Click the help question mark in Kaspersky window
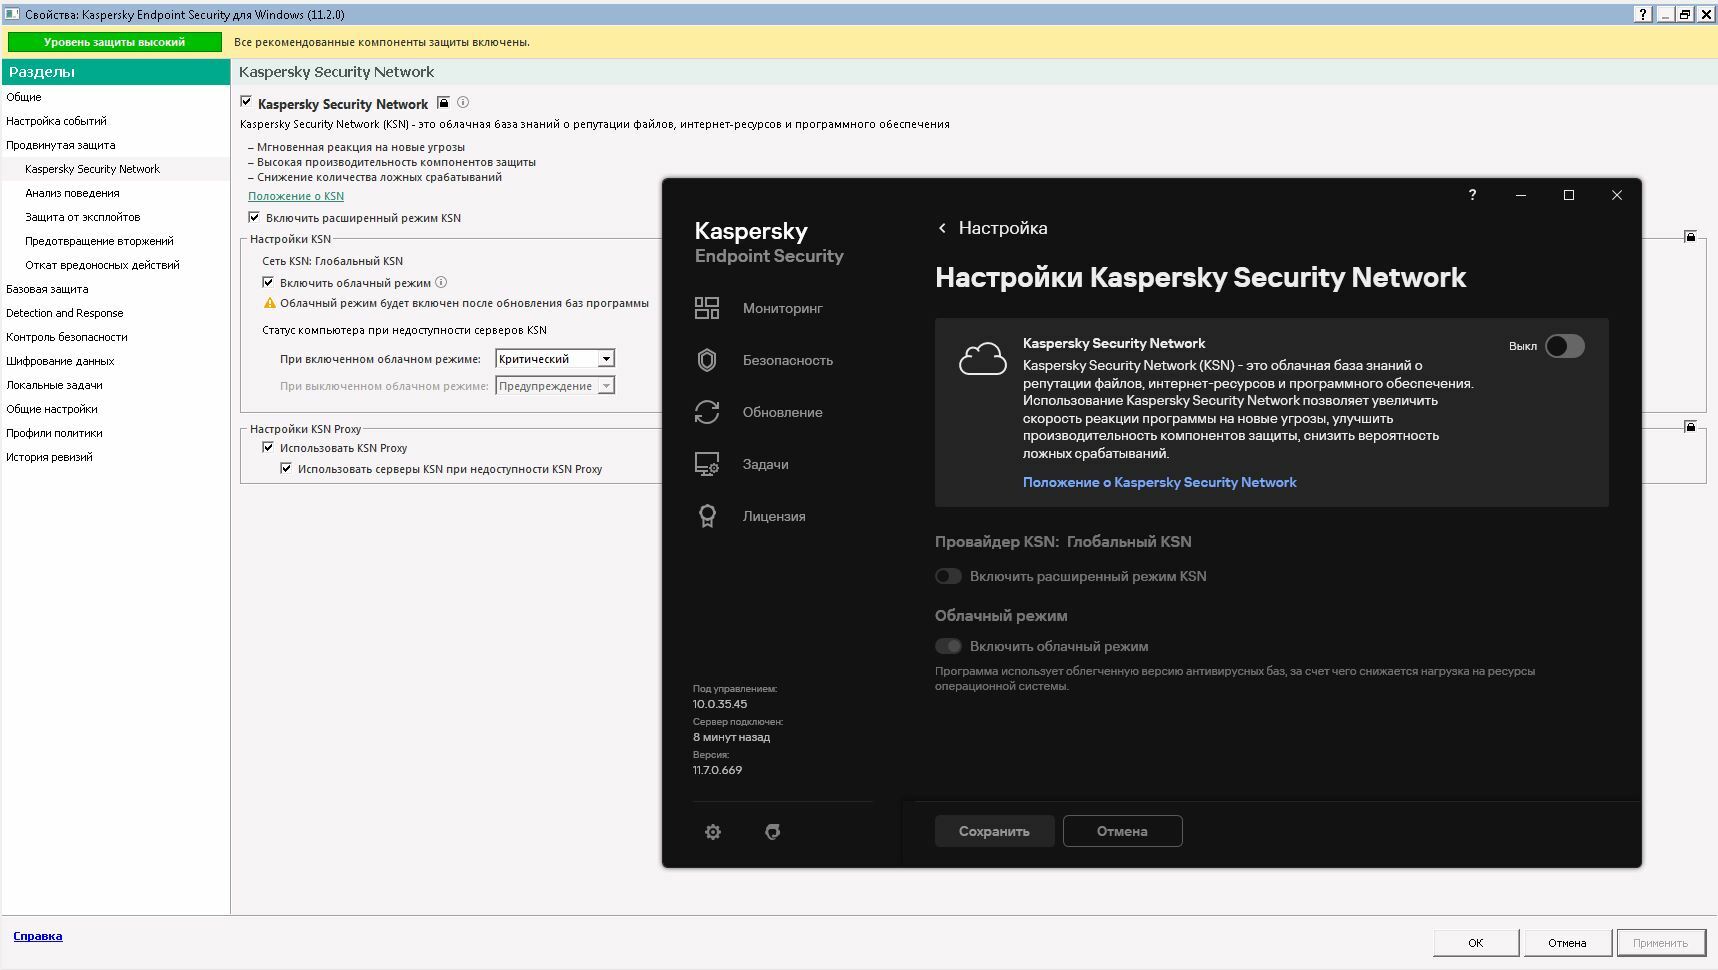Image resolution: width=1718 pixels, height=970 pixels. pos(1472,195)
